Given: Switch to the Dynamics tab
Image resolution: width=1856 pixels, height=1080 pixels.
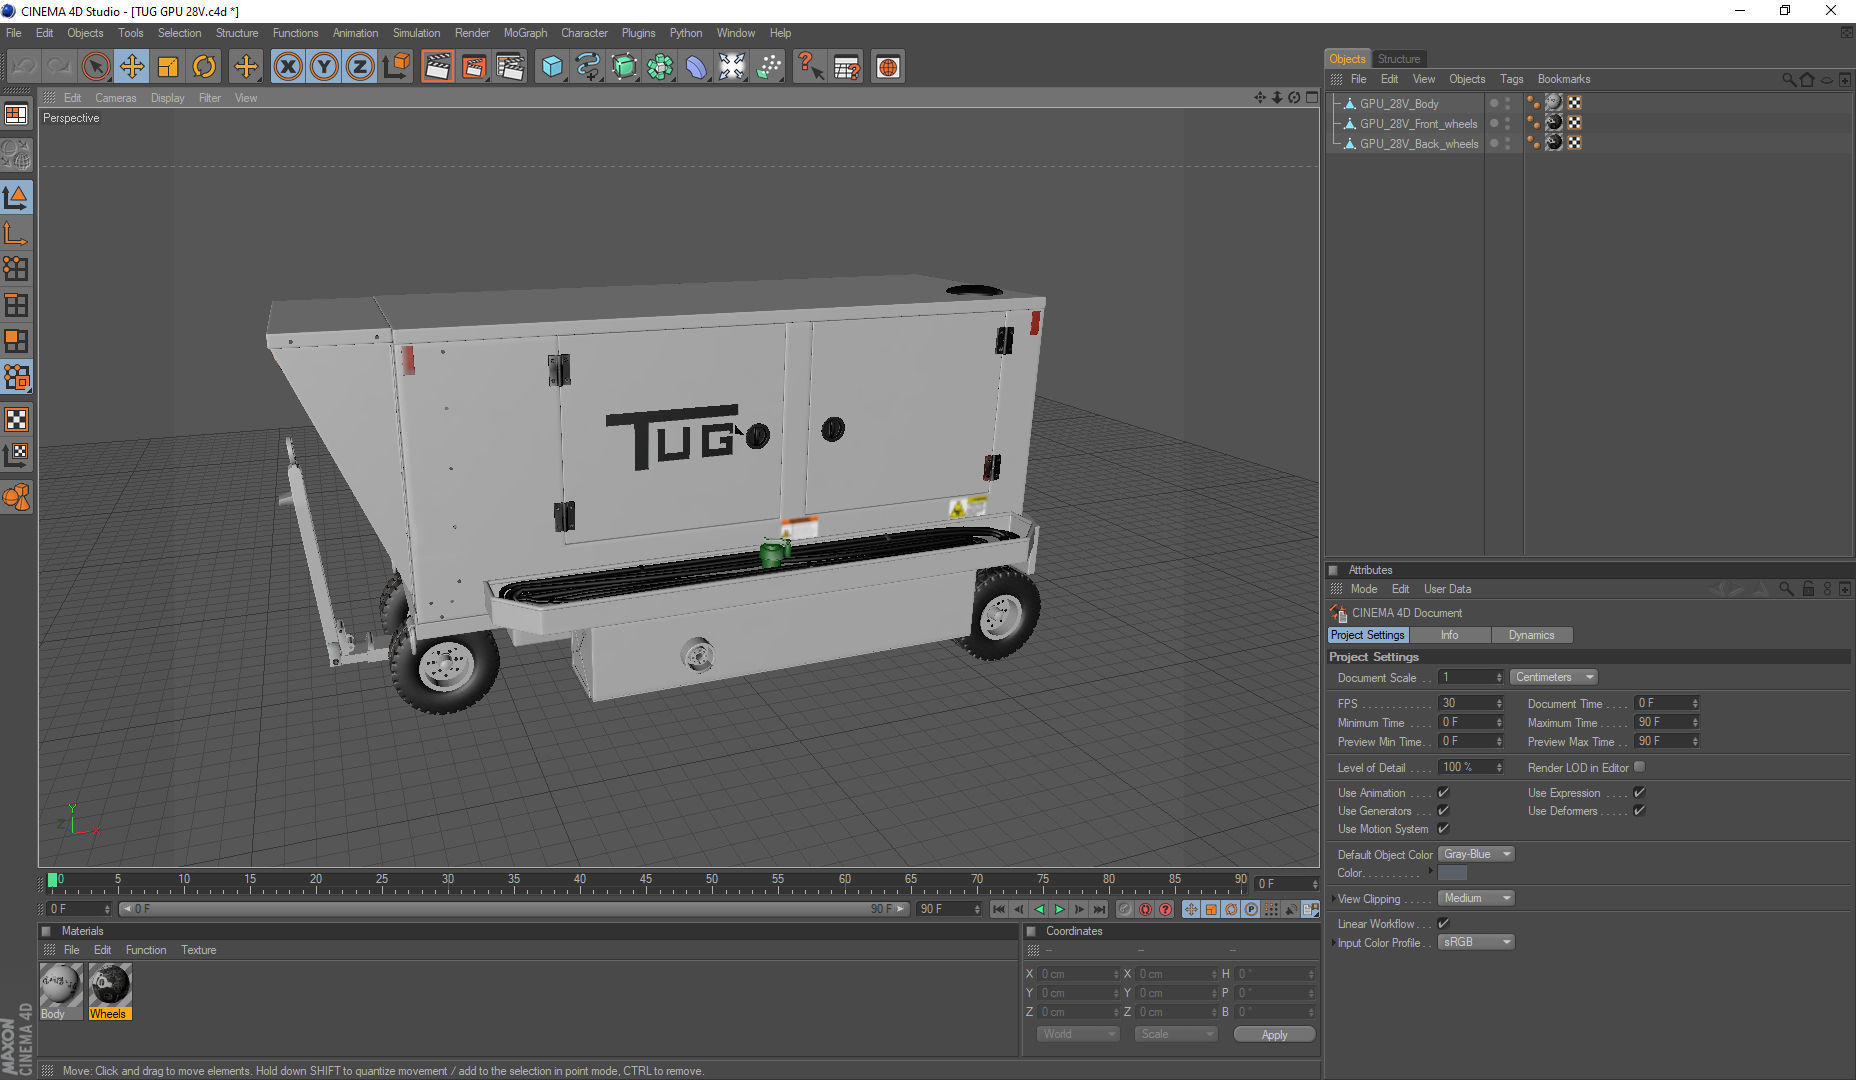Looking at the screenshot, I should click(x=1531, y=635).
